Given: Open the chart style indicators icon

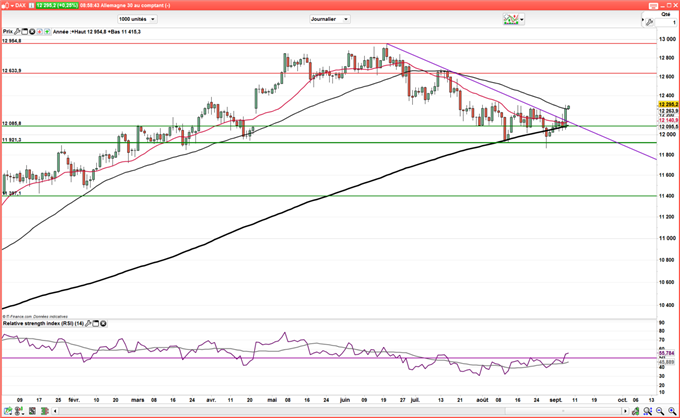Looking at the screenshot, I should pyautogui.click(x=511, y=19).
